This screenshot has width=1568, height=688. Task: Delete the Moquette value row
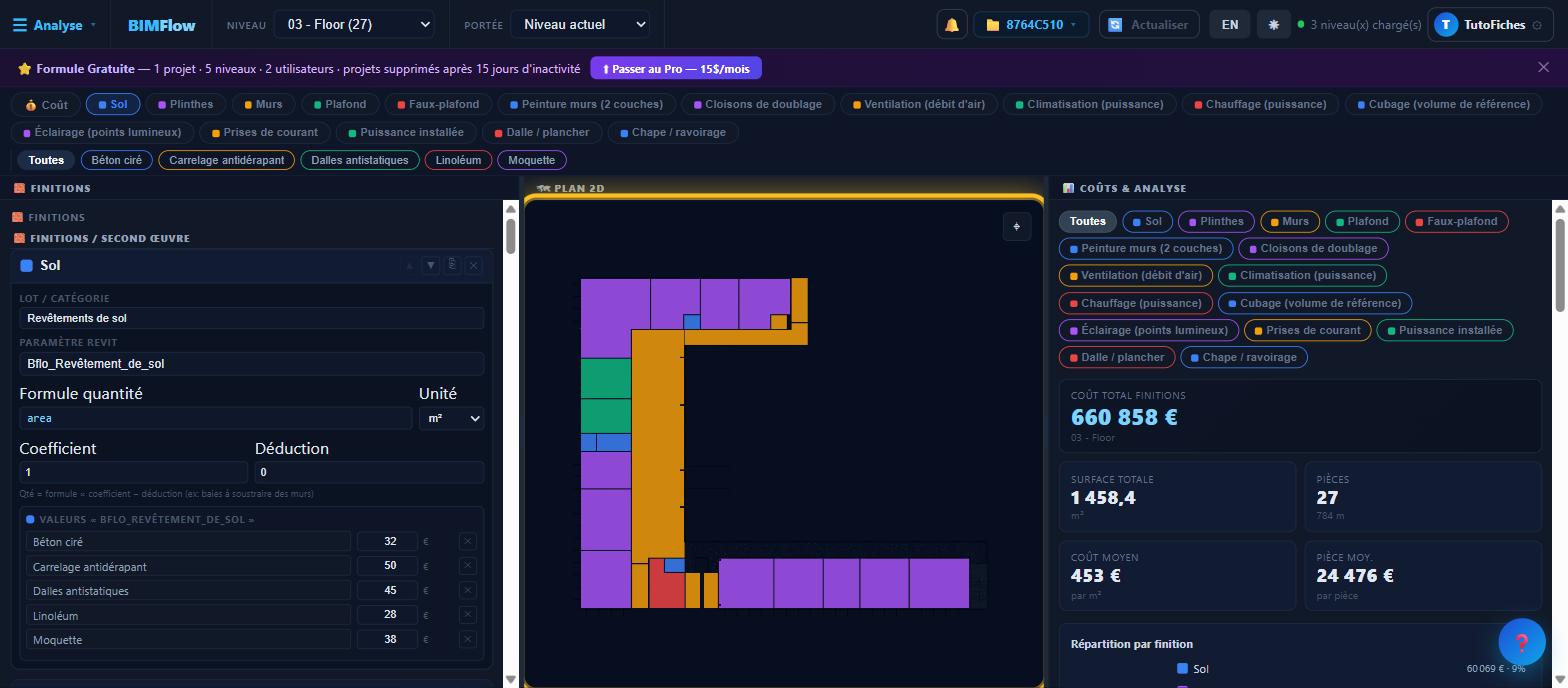point(467,639)
